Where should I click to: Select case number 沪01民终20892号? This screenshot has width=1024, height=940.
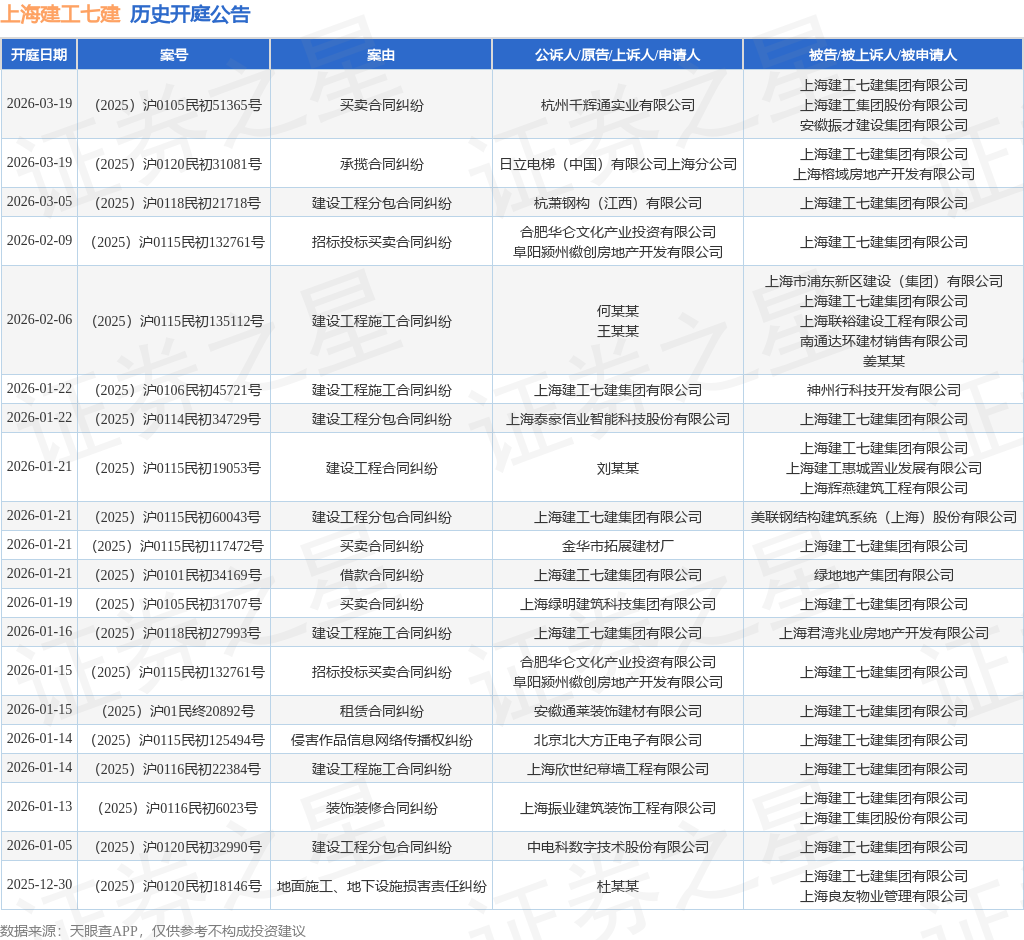[178, 711]
